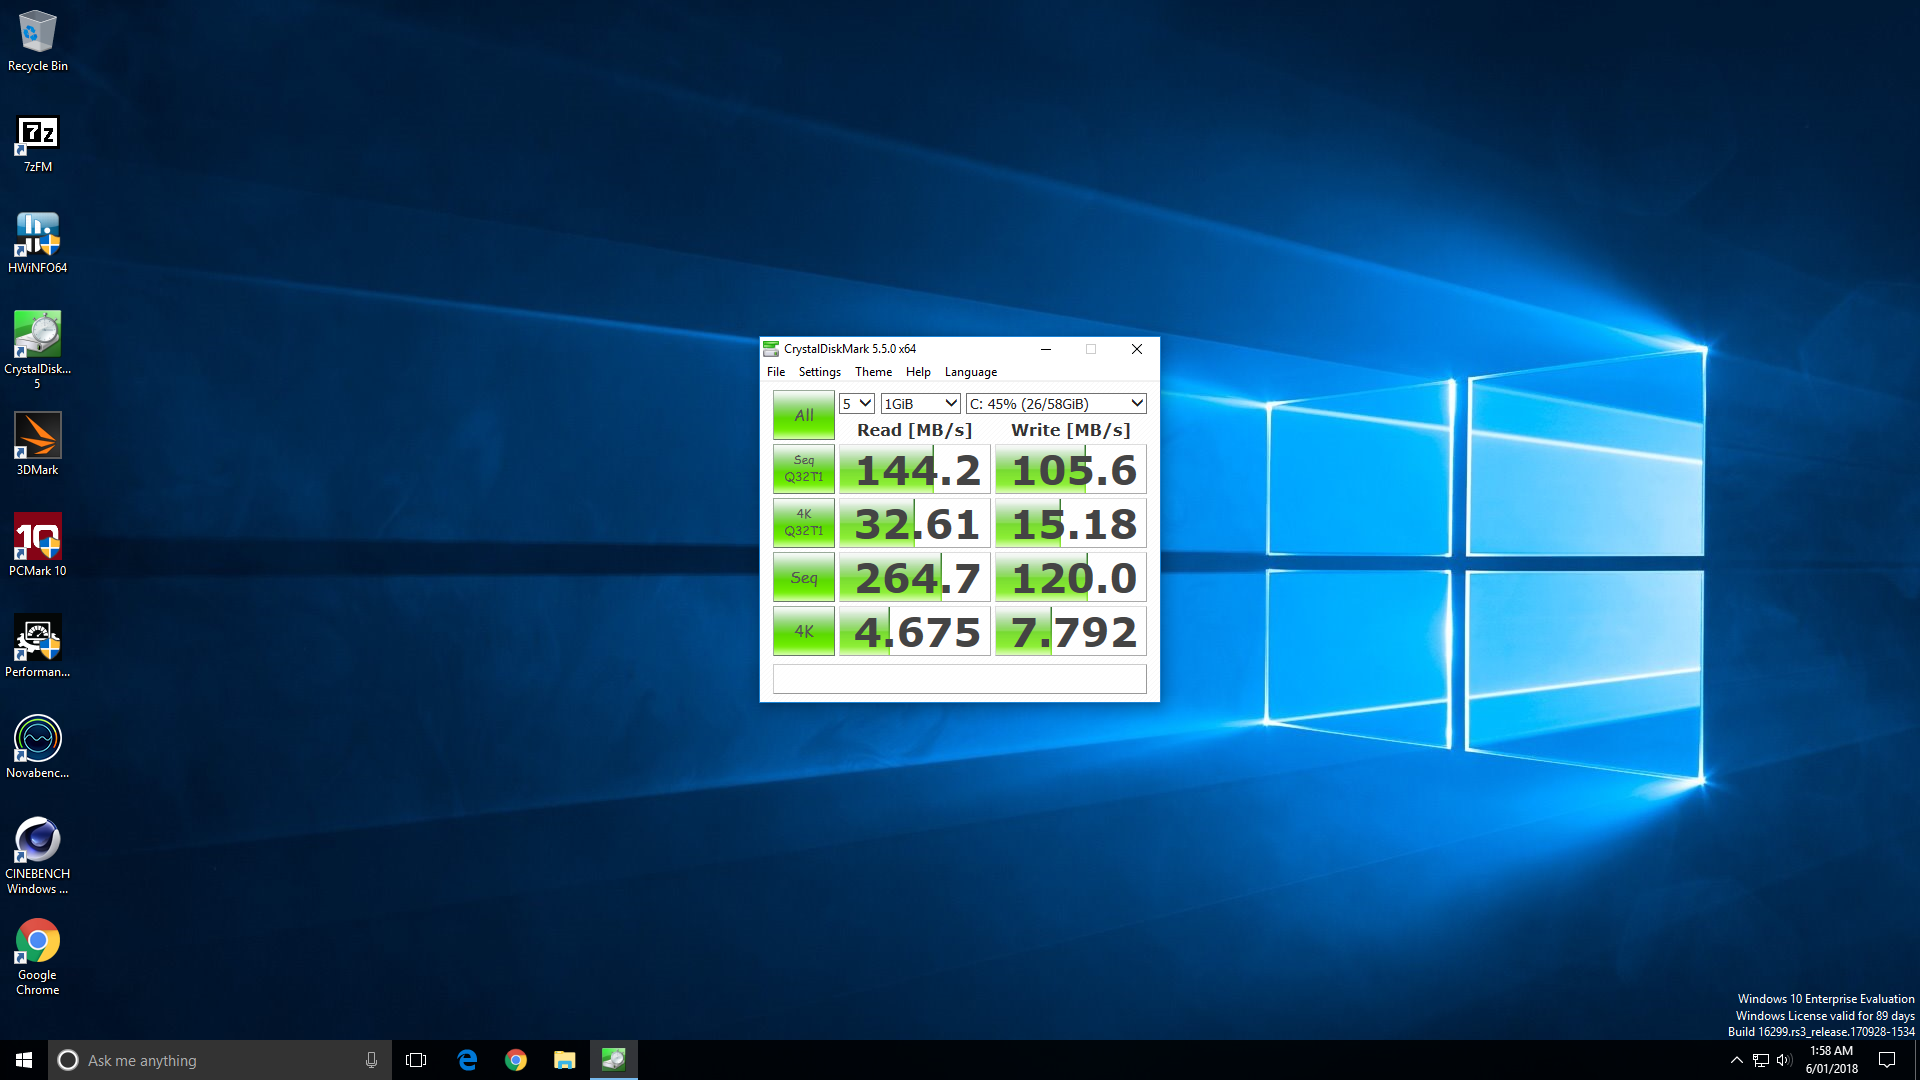This screenshot has height=1080, width=1920.
Task: Open the Language menu
Action: click(971, 372)
